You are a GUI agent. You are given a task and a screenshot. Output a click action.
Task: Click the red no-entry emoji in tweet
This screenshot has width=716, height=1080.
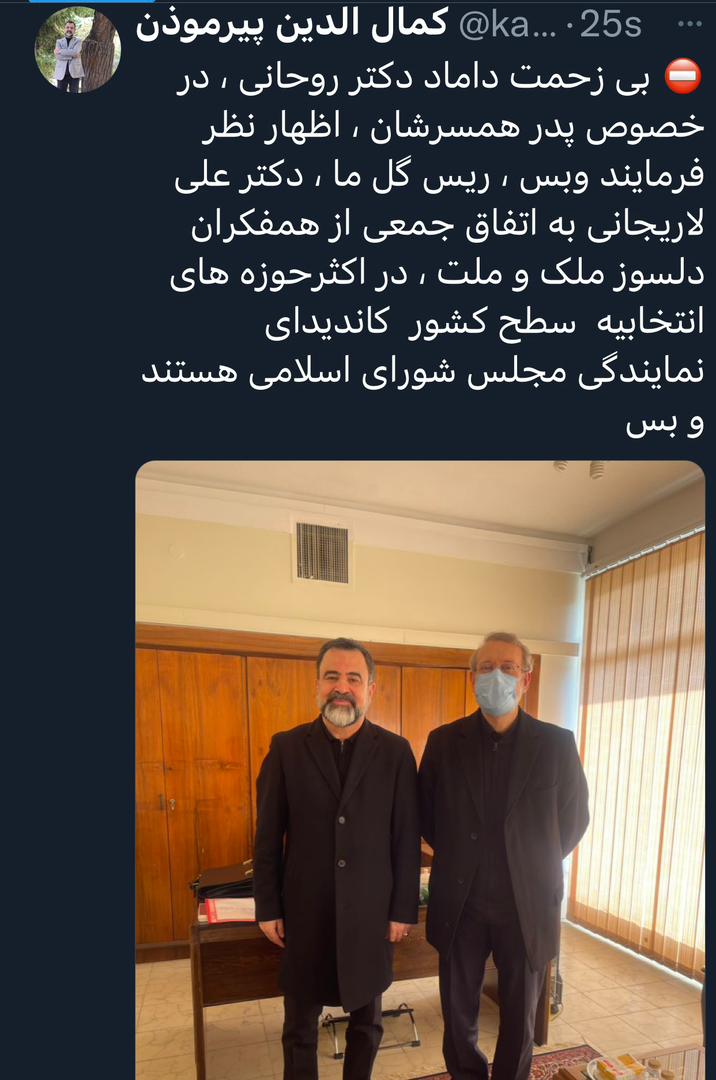click(682, 76)
